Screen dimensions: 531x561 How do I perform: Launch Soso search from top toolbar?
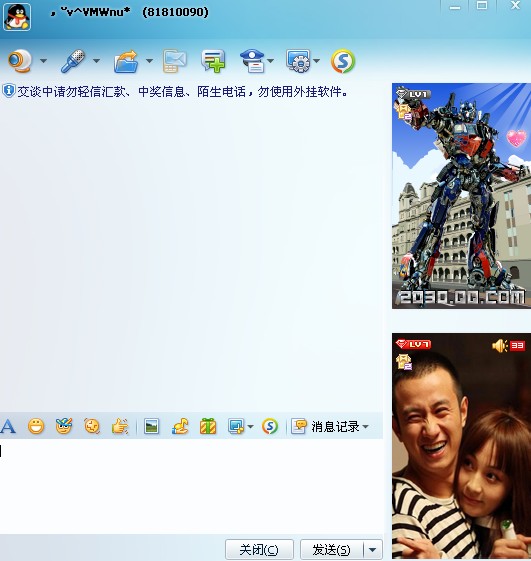pyautogui.click(x=343, y=61)
